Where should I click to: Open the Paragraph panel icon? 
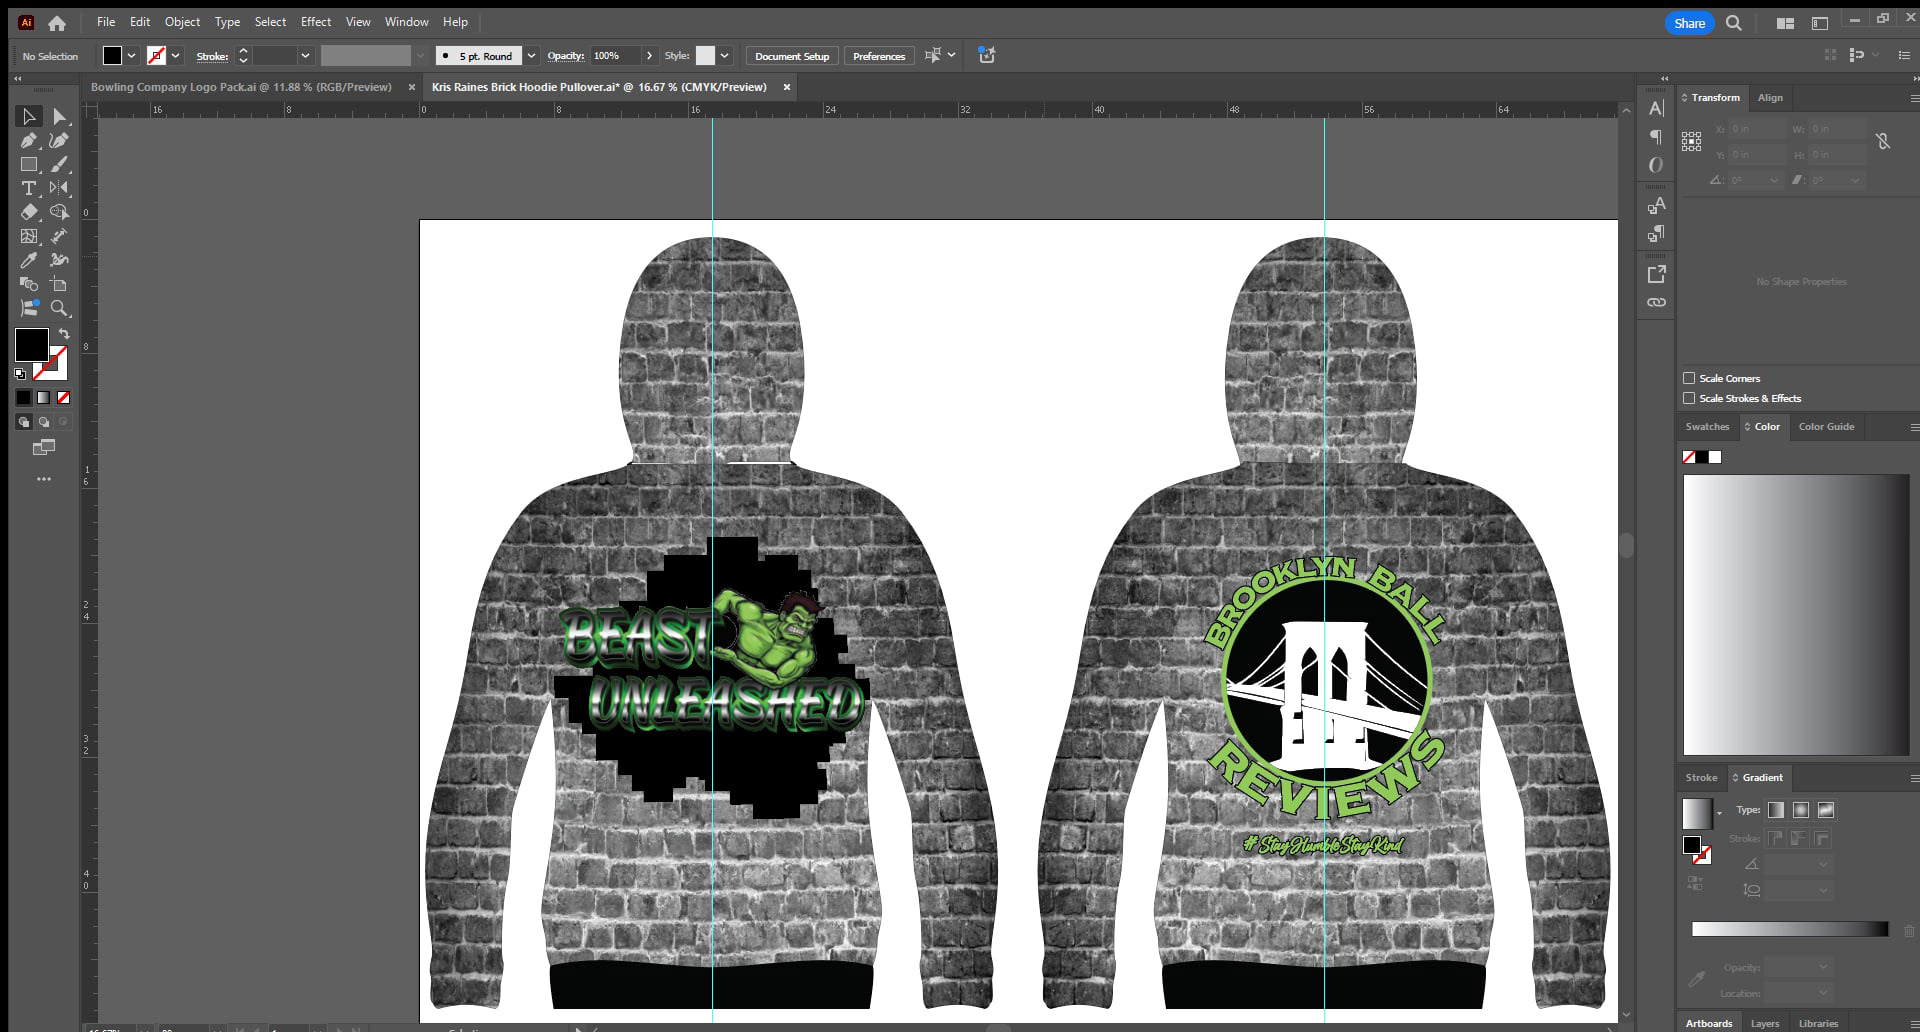coord(1656,136)
